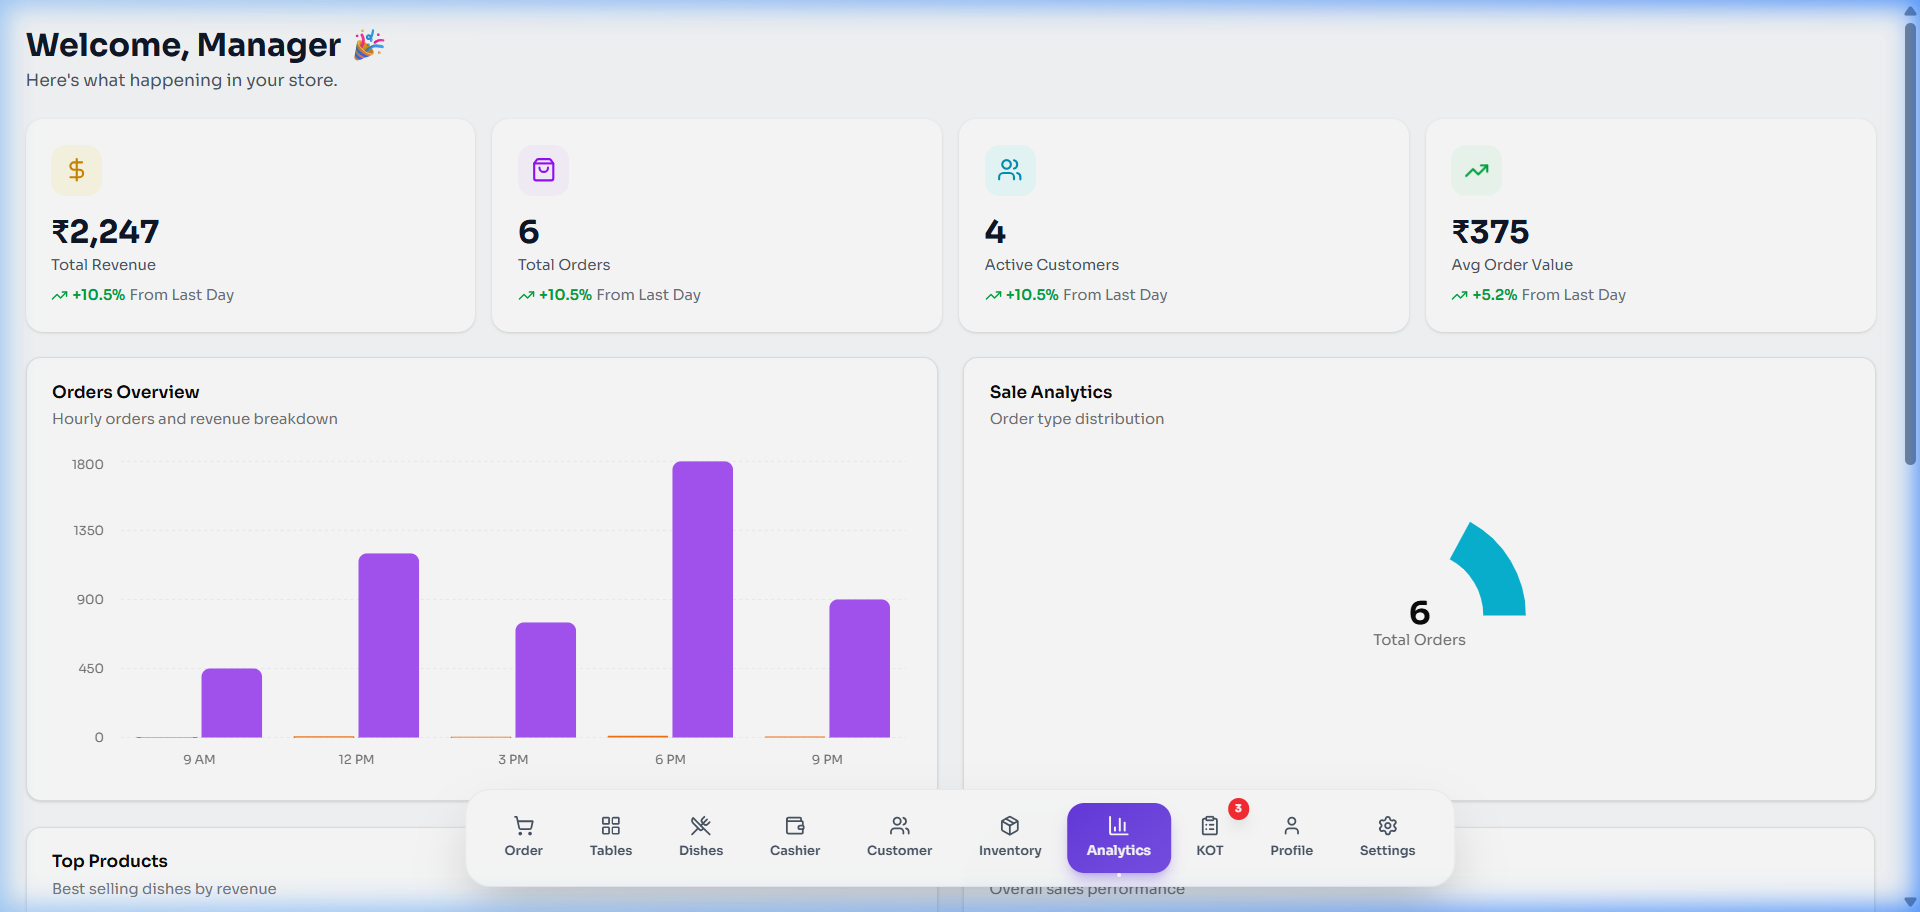Open the Settings gear icon
The width and height of the screenshot is (1920, 912).
tap(1387, 826)
